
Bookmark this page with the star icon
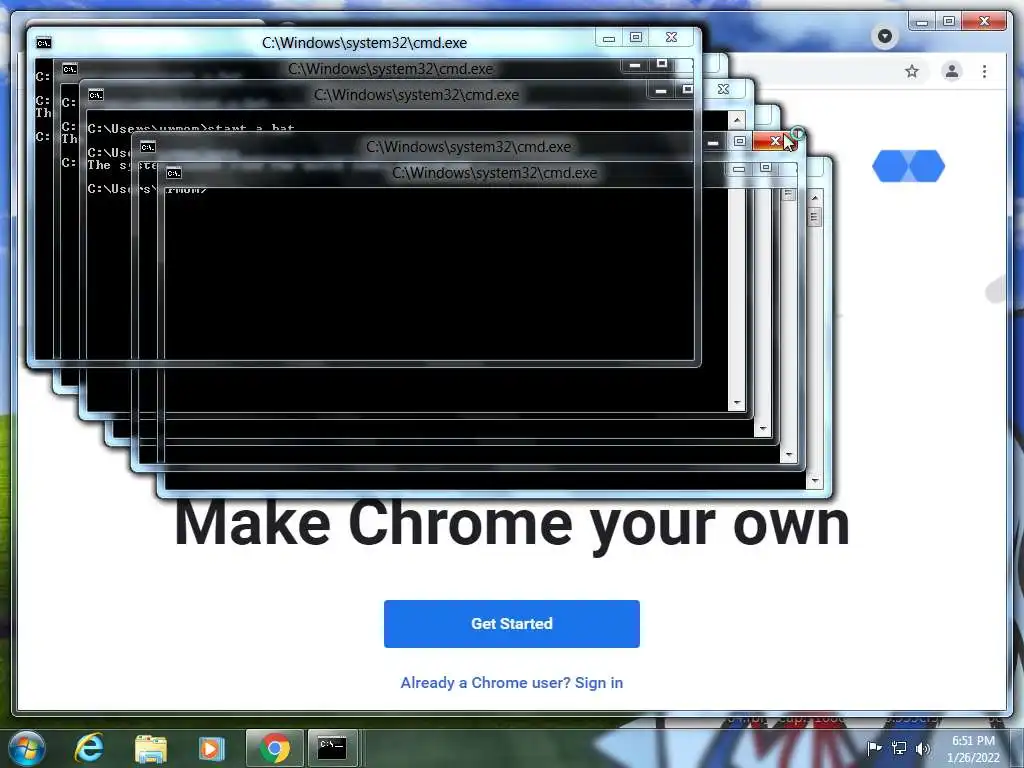(912, 71)
